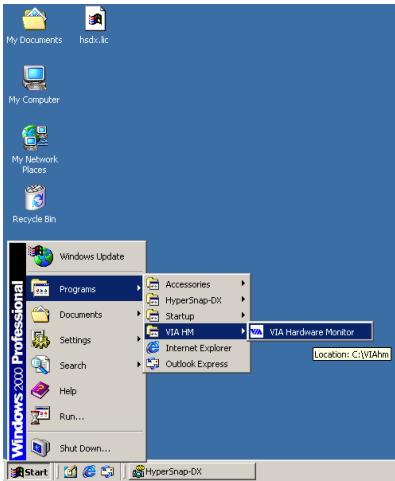Click the Shut Down monitor icon
395x481 pixels.
(x=40, y=448)
